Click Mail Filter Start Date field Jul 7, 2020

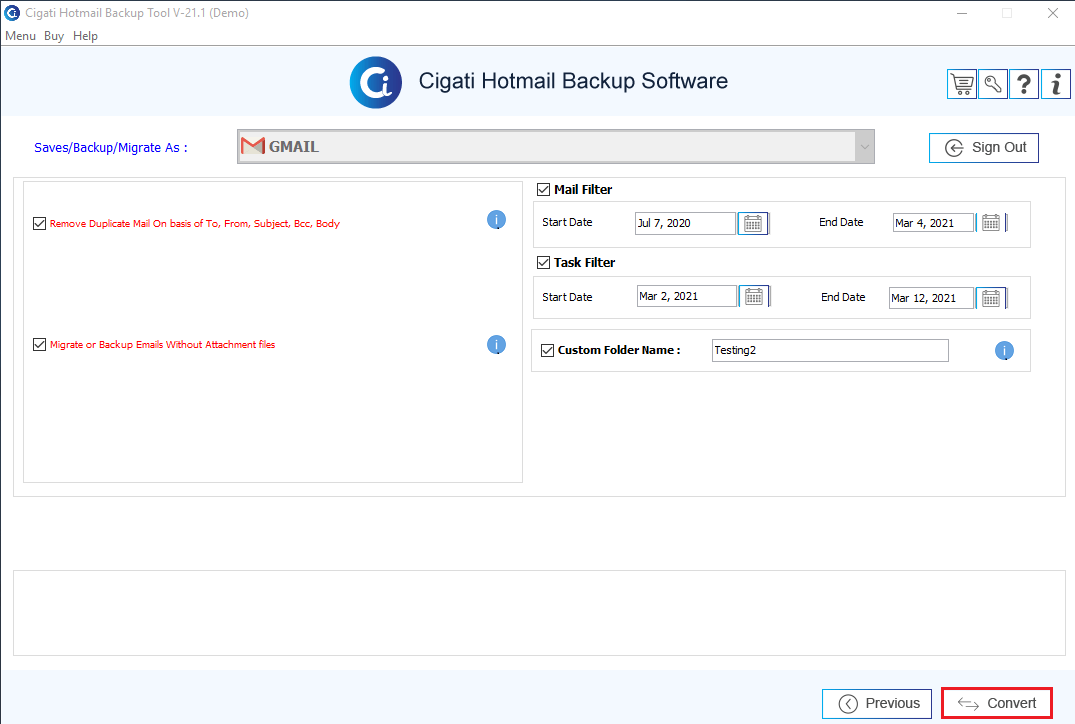(685, 224)
